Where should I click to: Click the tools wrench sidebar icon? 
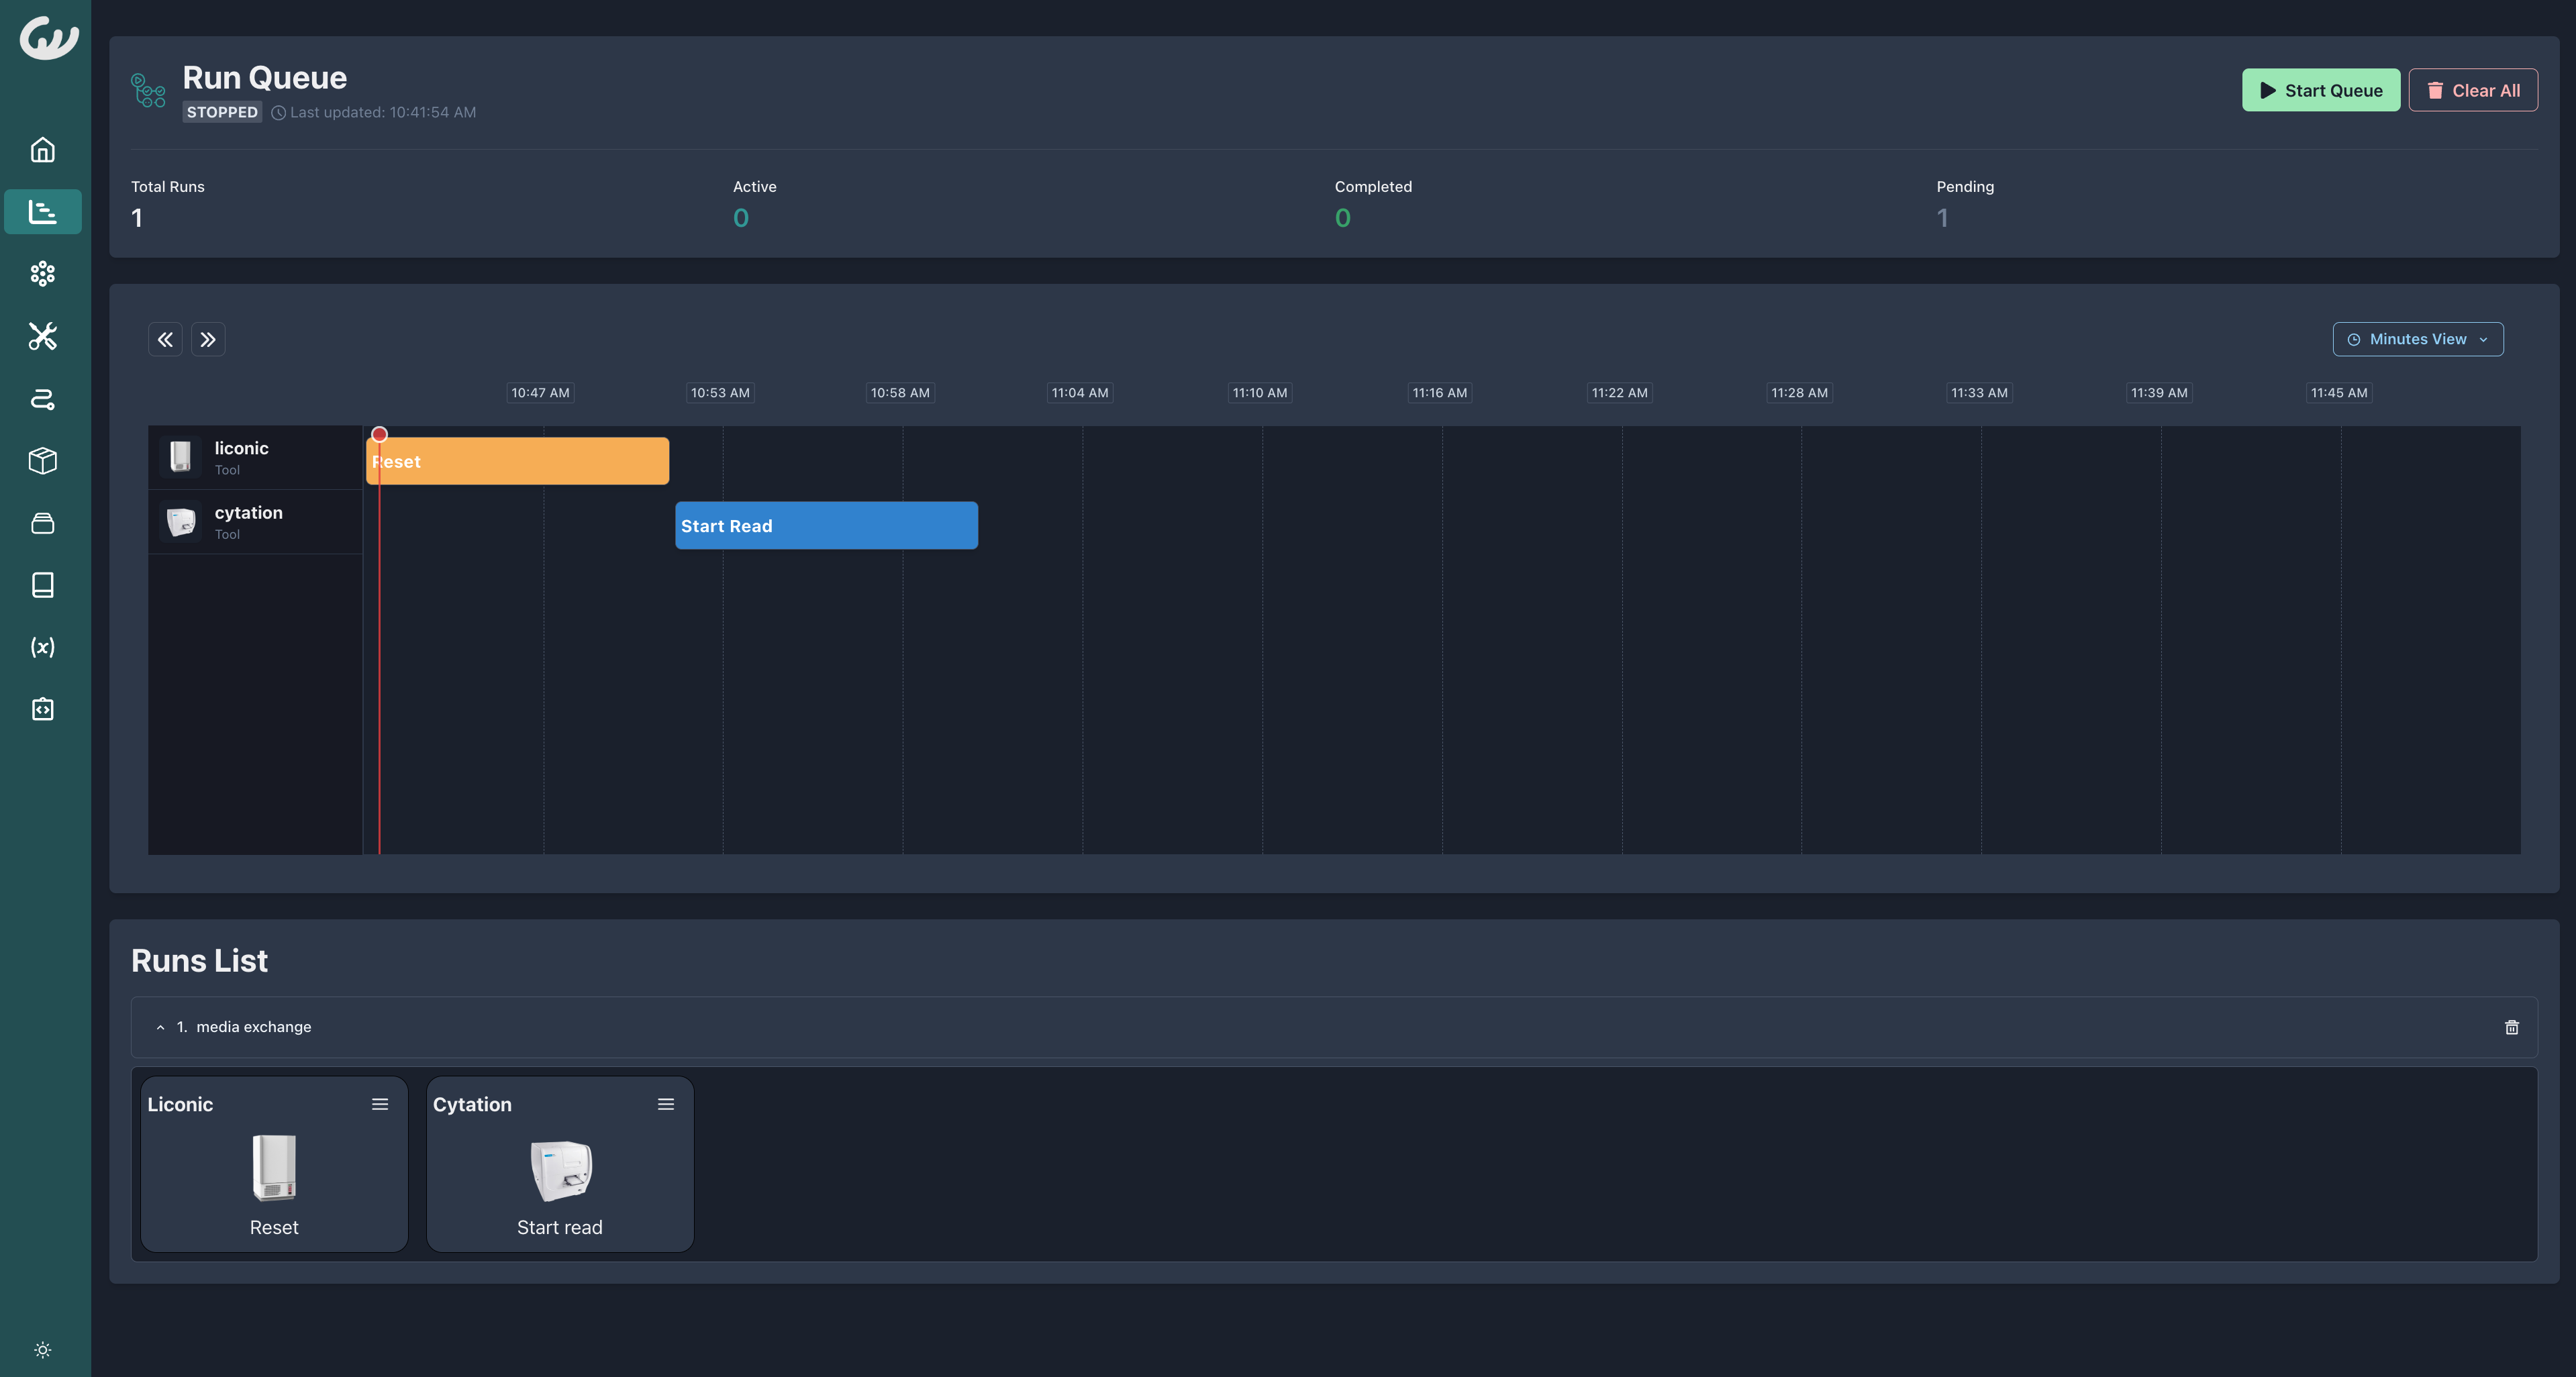(42, 336)
